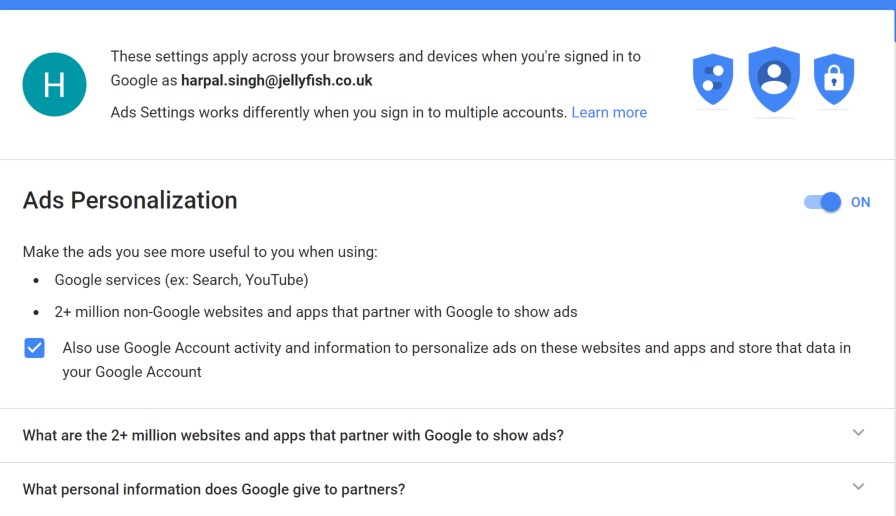Screen dimensions: 896x516
Task: Expand the personal information question chevron
Action: click(858, 487)
